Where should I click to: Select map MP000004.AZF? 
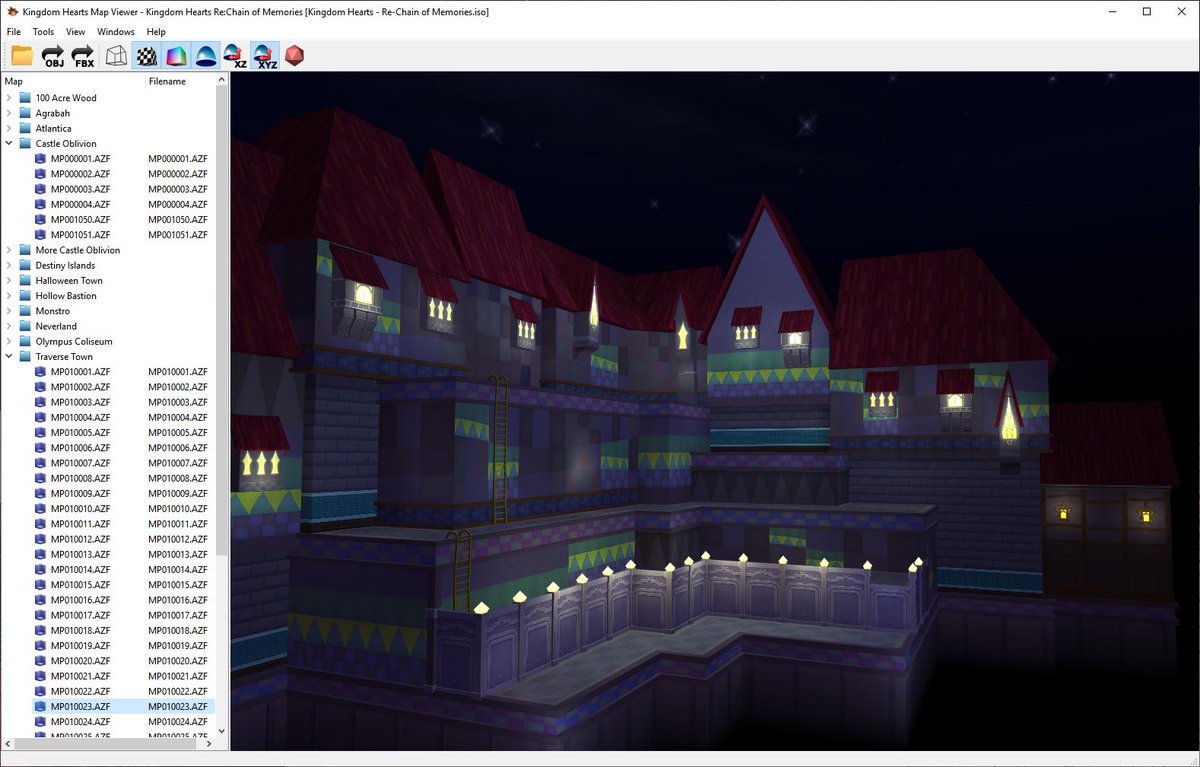(80, 204)
